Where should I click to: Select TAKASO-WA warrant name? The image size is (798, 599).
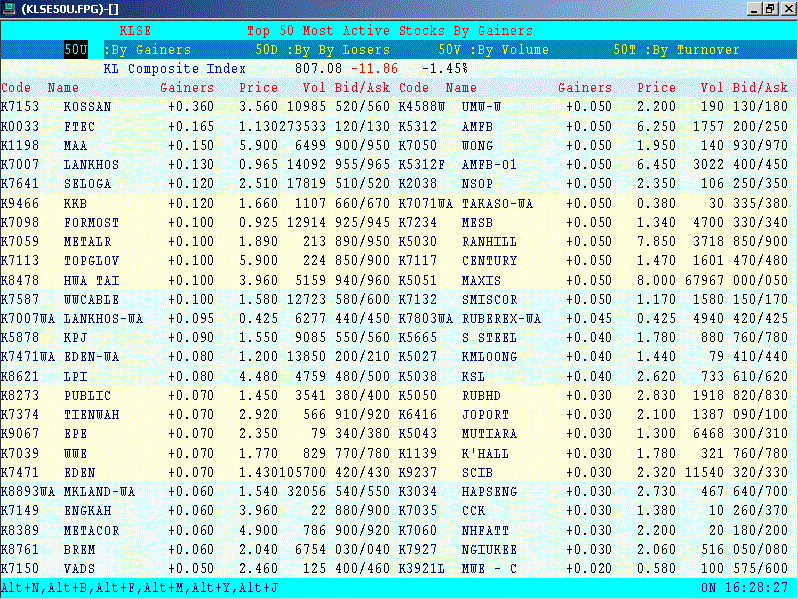click(x=497, y=204)
